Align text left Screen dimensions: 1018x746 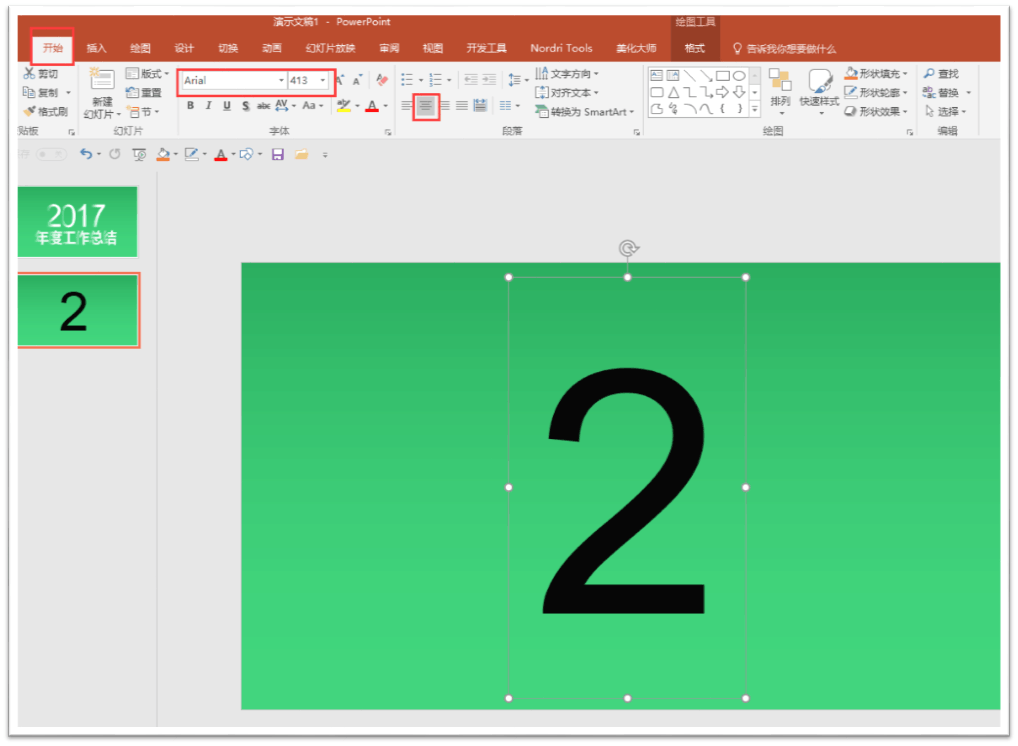coord(406,106)
